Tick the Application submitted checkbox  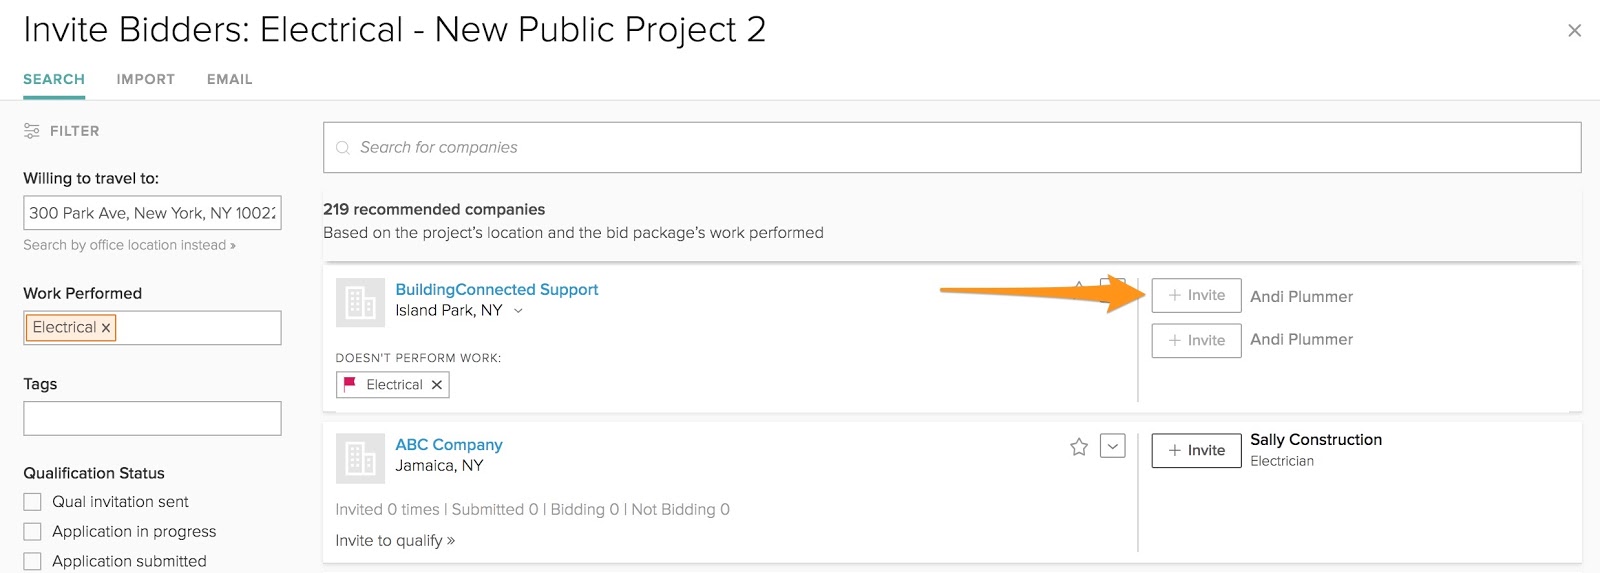click(33, 561)
